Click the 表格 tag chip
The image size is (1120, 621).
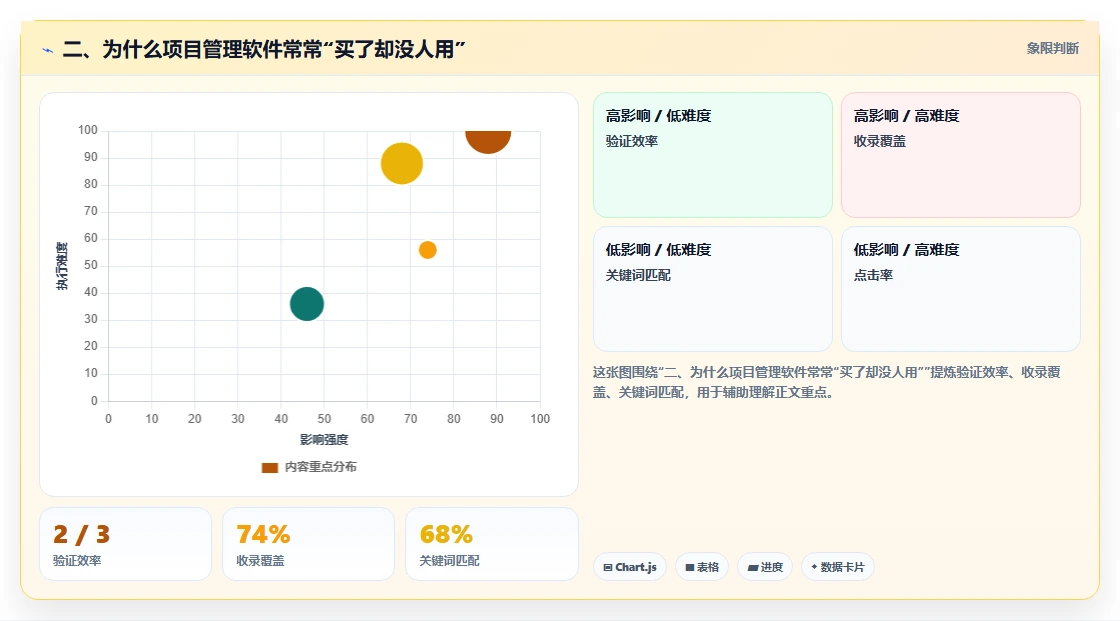[702, 567]
